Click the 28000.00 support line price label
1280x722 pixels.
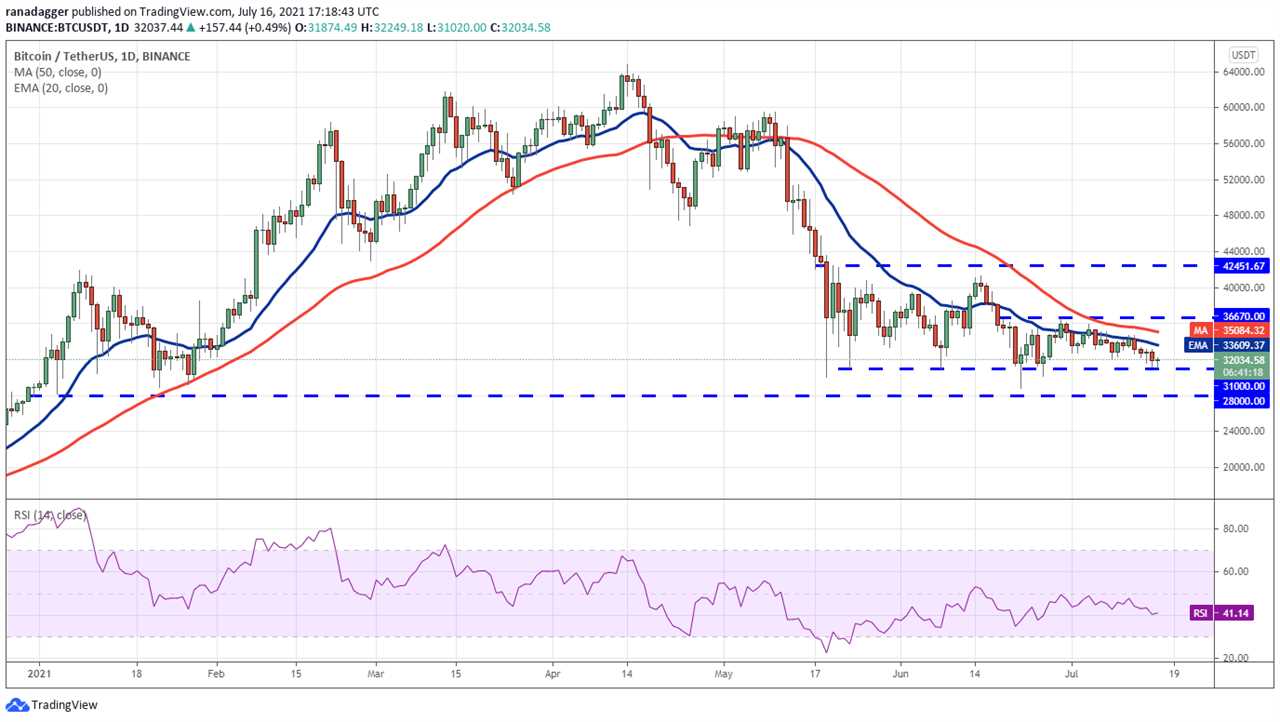click(1244, 400)
